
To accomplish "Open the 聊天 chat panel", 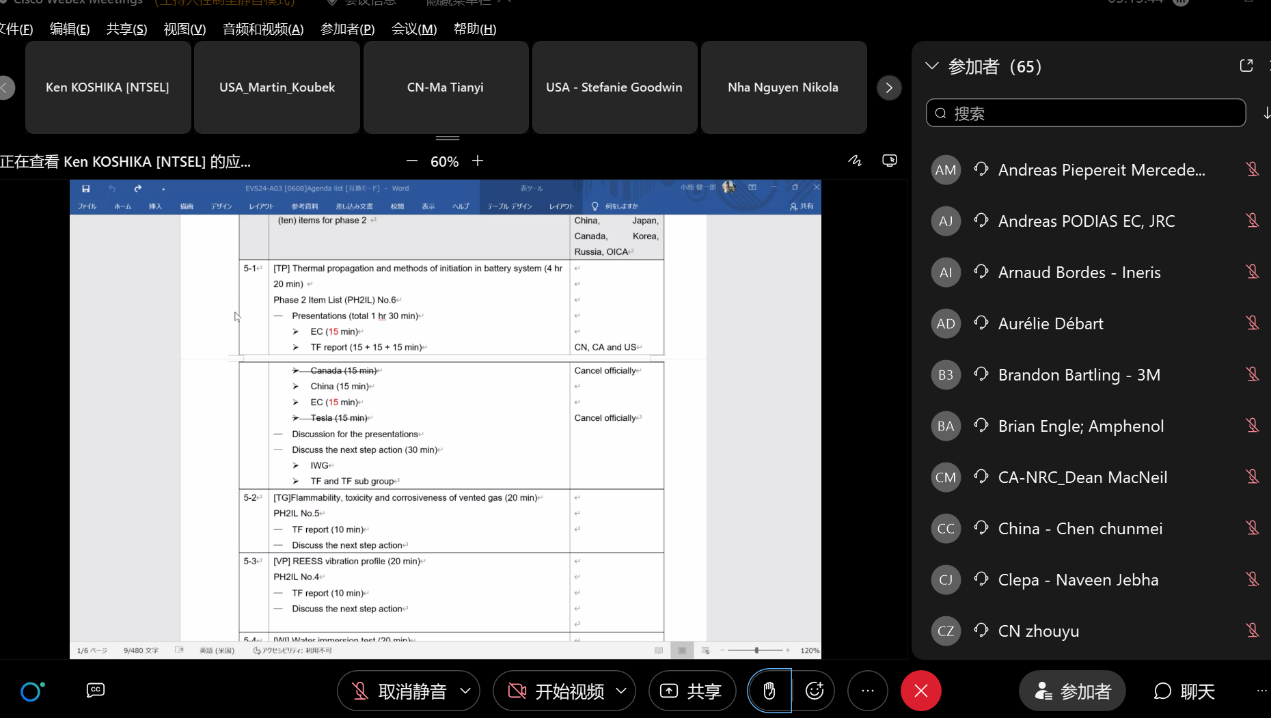I will tap(1184, 691).
